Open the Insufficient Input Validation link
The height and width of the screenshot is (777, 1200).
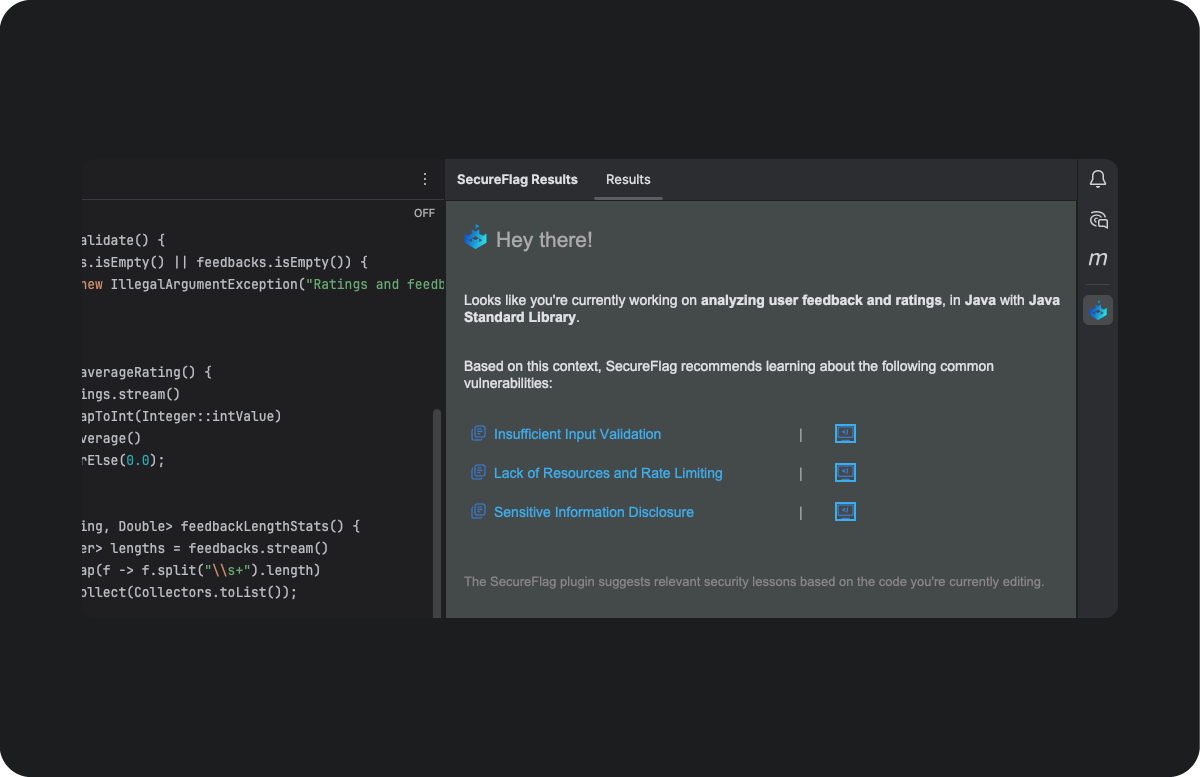pyautogui.click(x=577, y=434)
